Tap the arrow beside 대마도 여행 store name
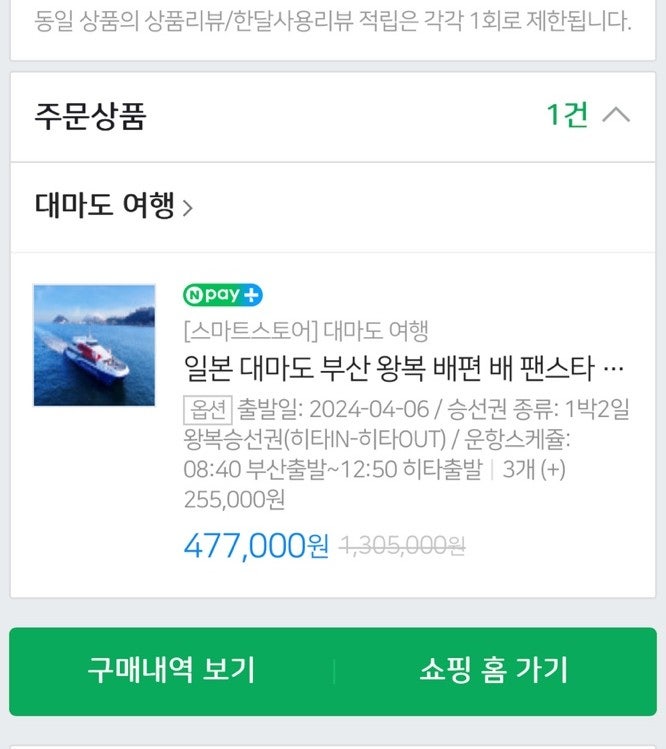This screenshot has height=749, width=666. (188, 209)
